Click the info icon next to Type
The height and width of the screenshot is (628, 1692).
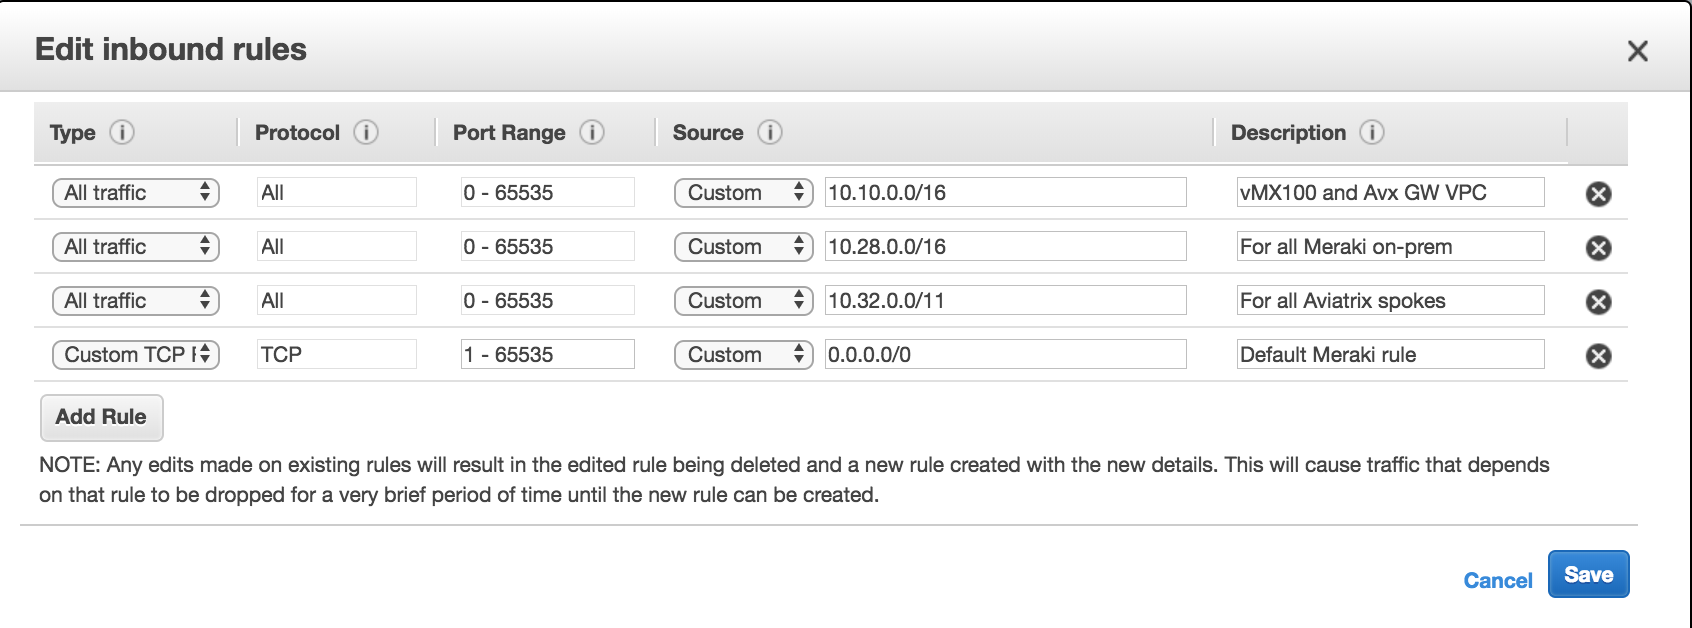click(x=122, y=132)
